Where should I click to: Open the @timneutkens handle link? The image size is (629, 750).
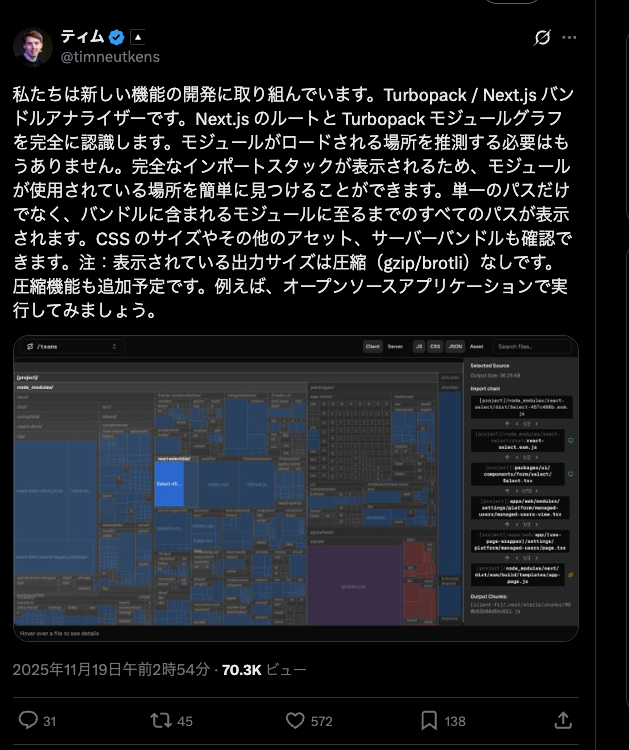click(x=110, y=57)
